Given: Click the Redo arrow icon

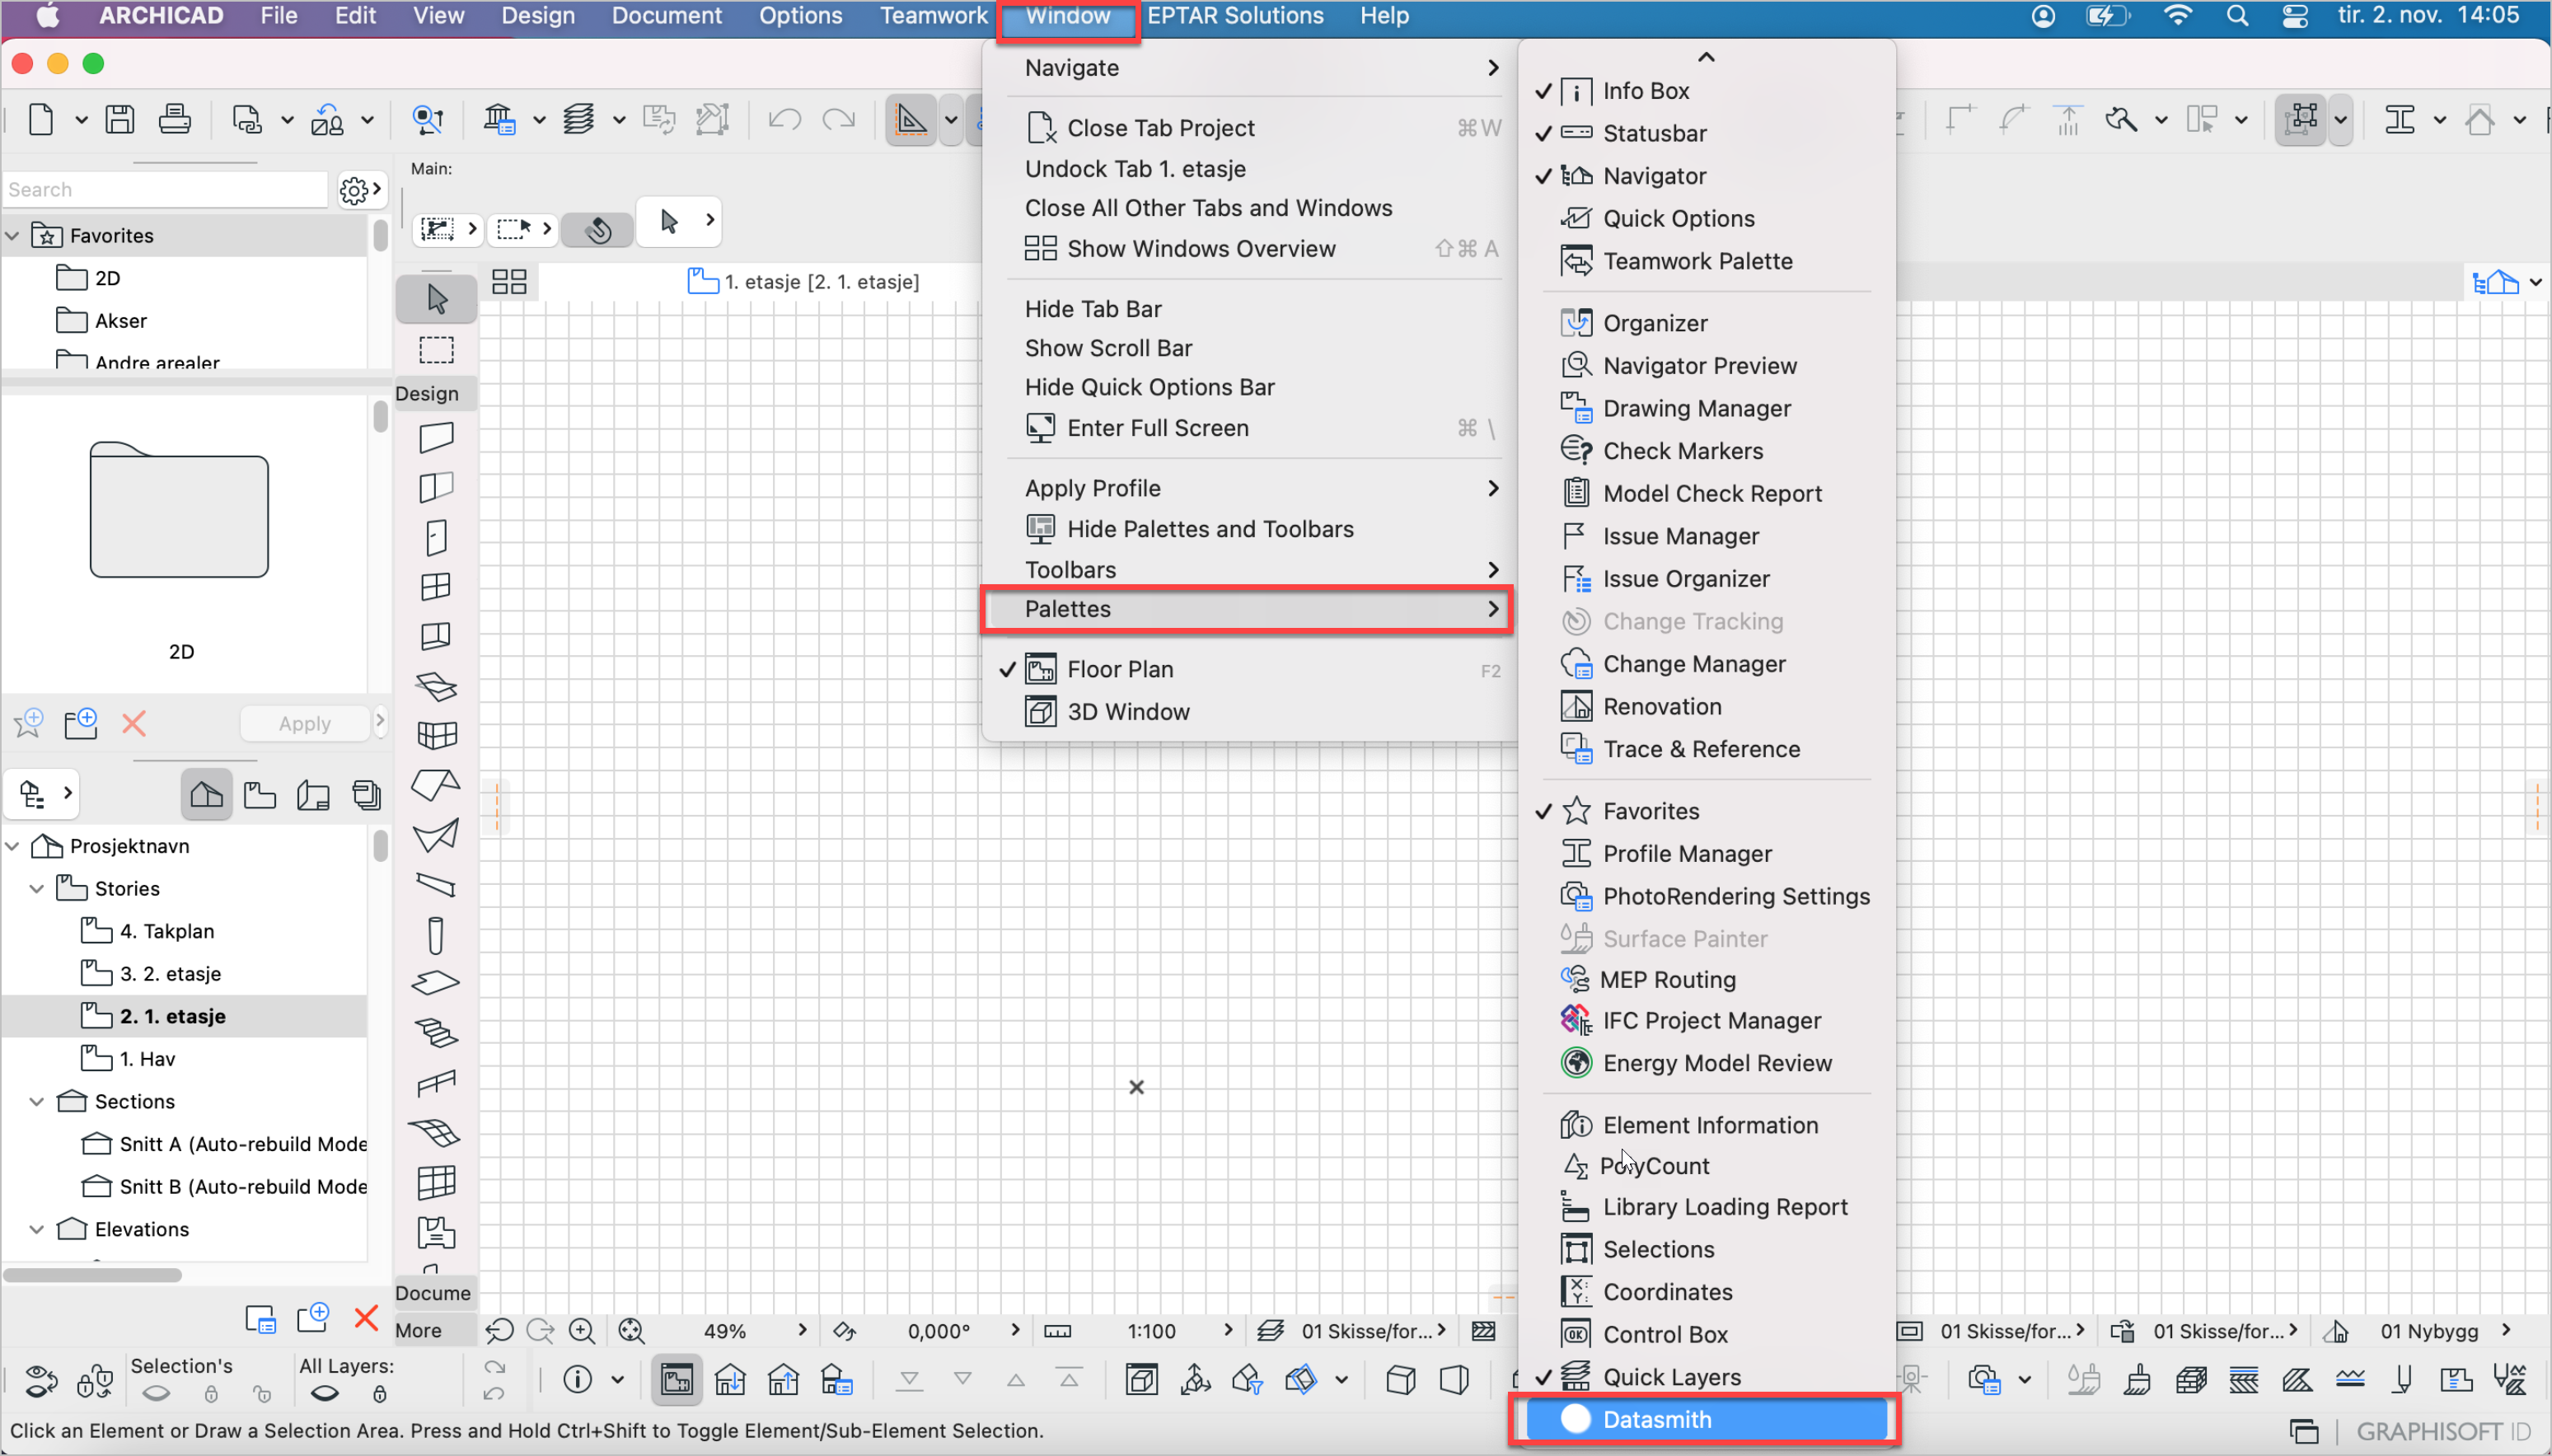Looking at the screenshot, I should click(838, 120).
